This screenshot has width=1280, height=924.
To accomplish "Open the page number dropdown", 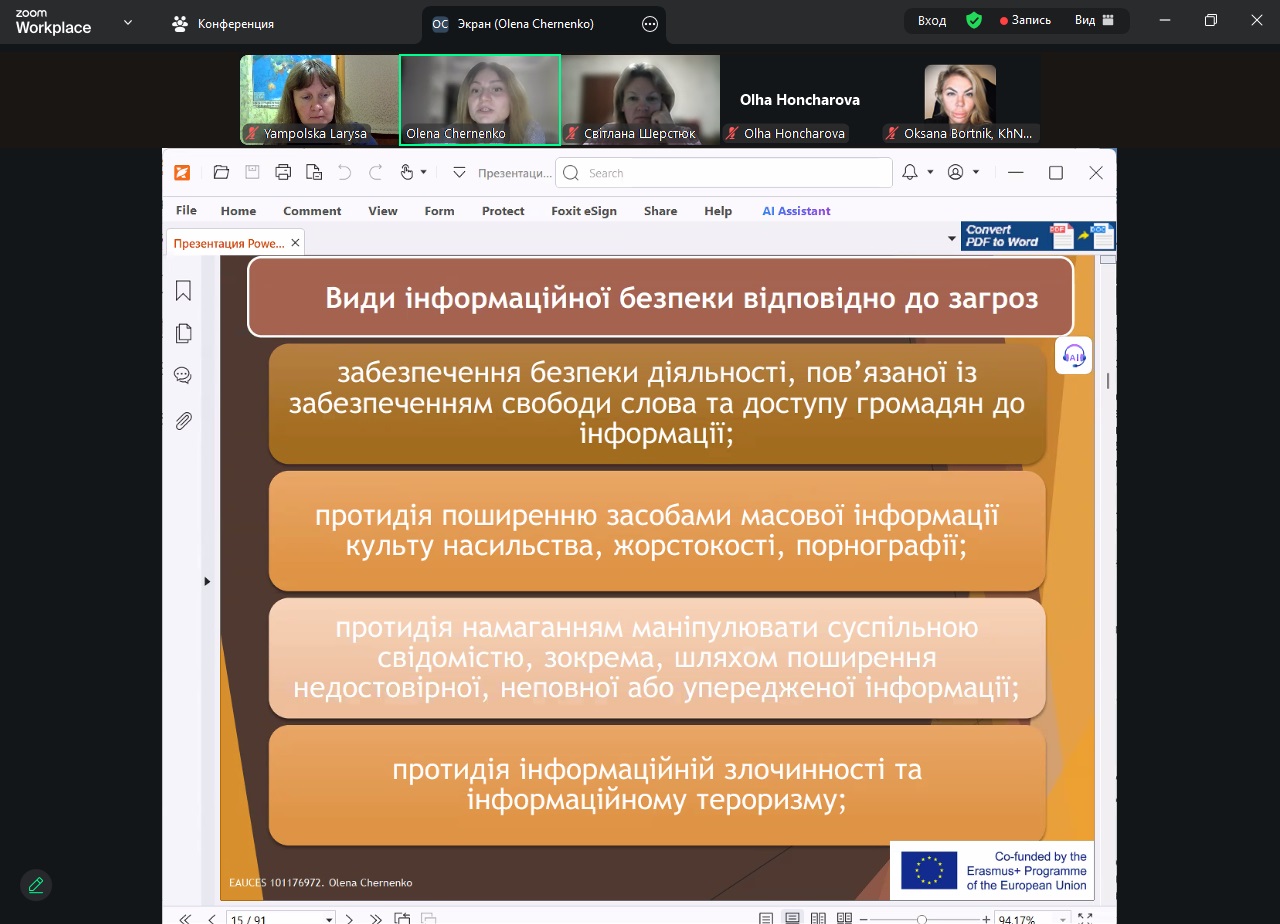I will coord(329,918).
